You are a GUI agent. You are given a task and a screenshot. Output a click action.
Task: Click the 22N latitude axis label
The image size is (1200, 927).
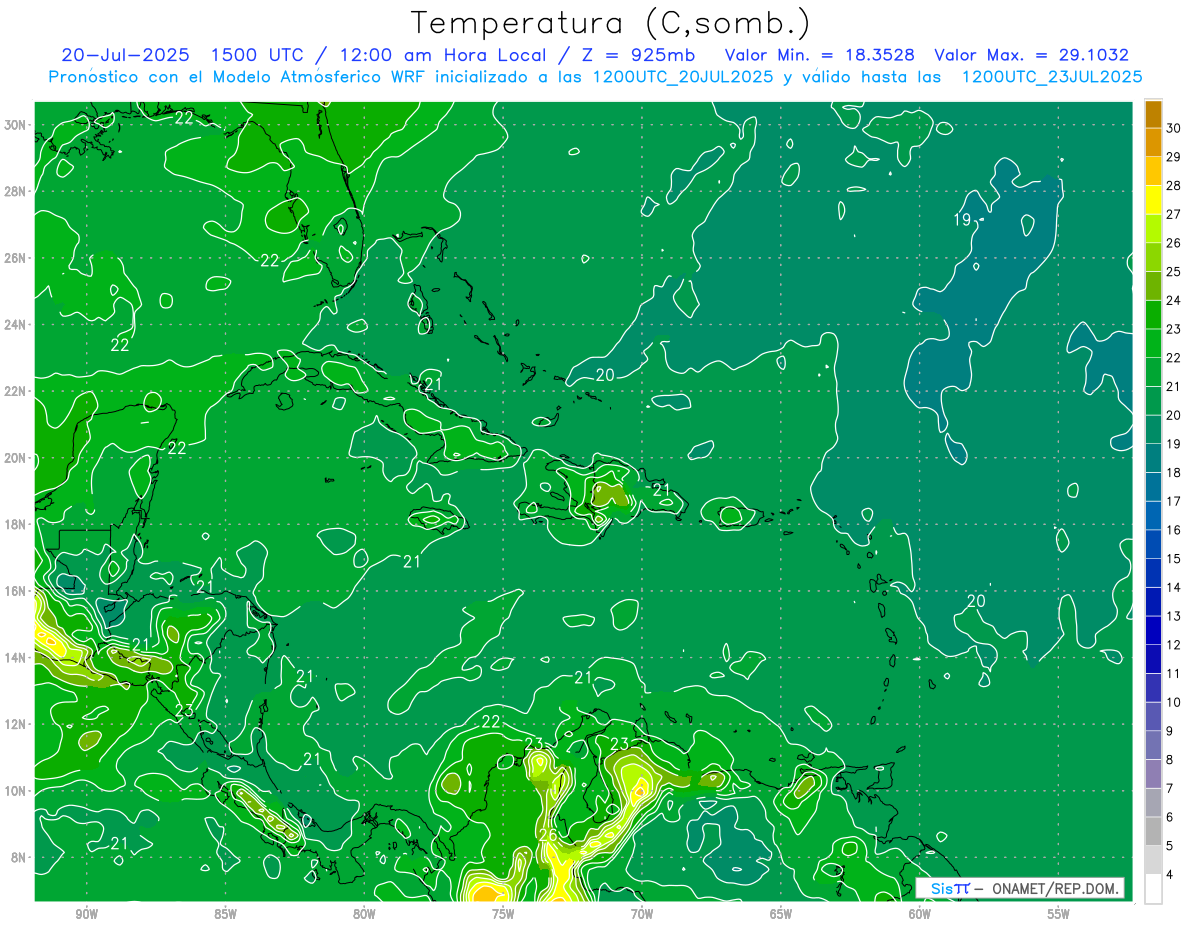[17, 391]
